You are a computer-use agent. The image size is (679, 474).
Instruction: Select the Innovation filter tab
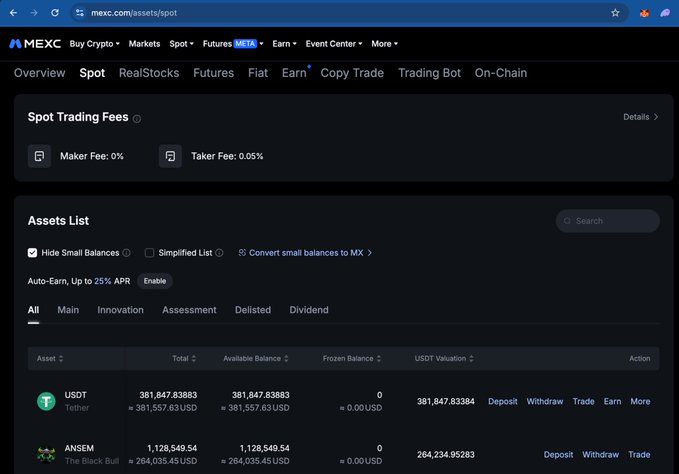pyautogui.click(x=120, y=310)
